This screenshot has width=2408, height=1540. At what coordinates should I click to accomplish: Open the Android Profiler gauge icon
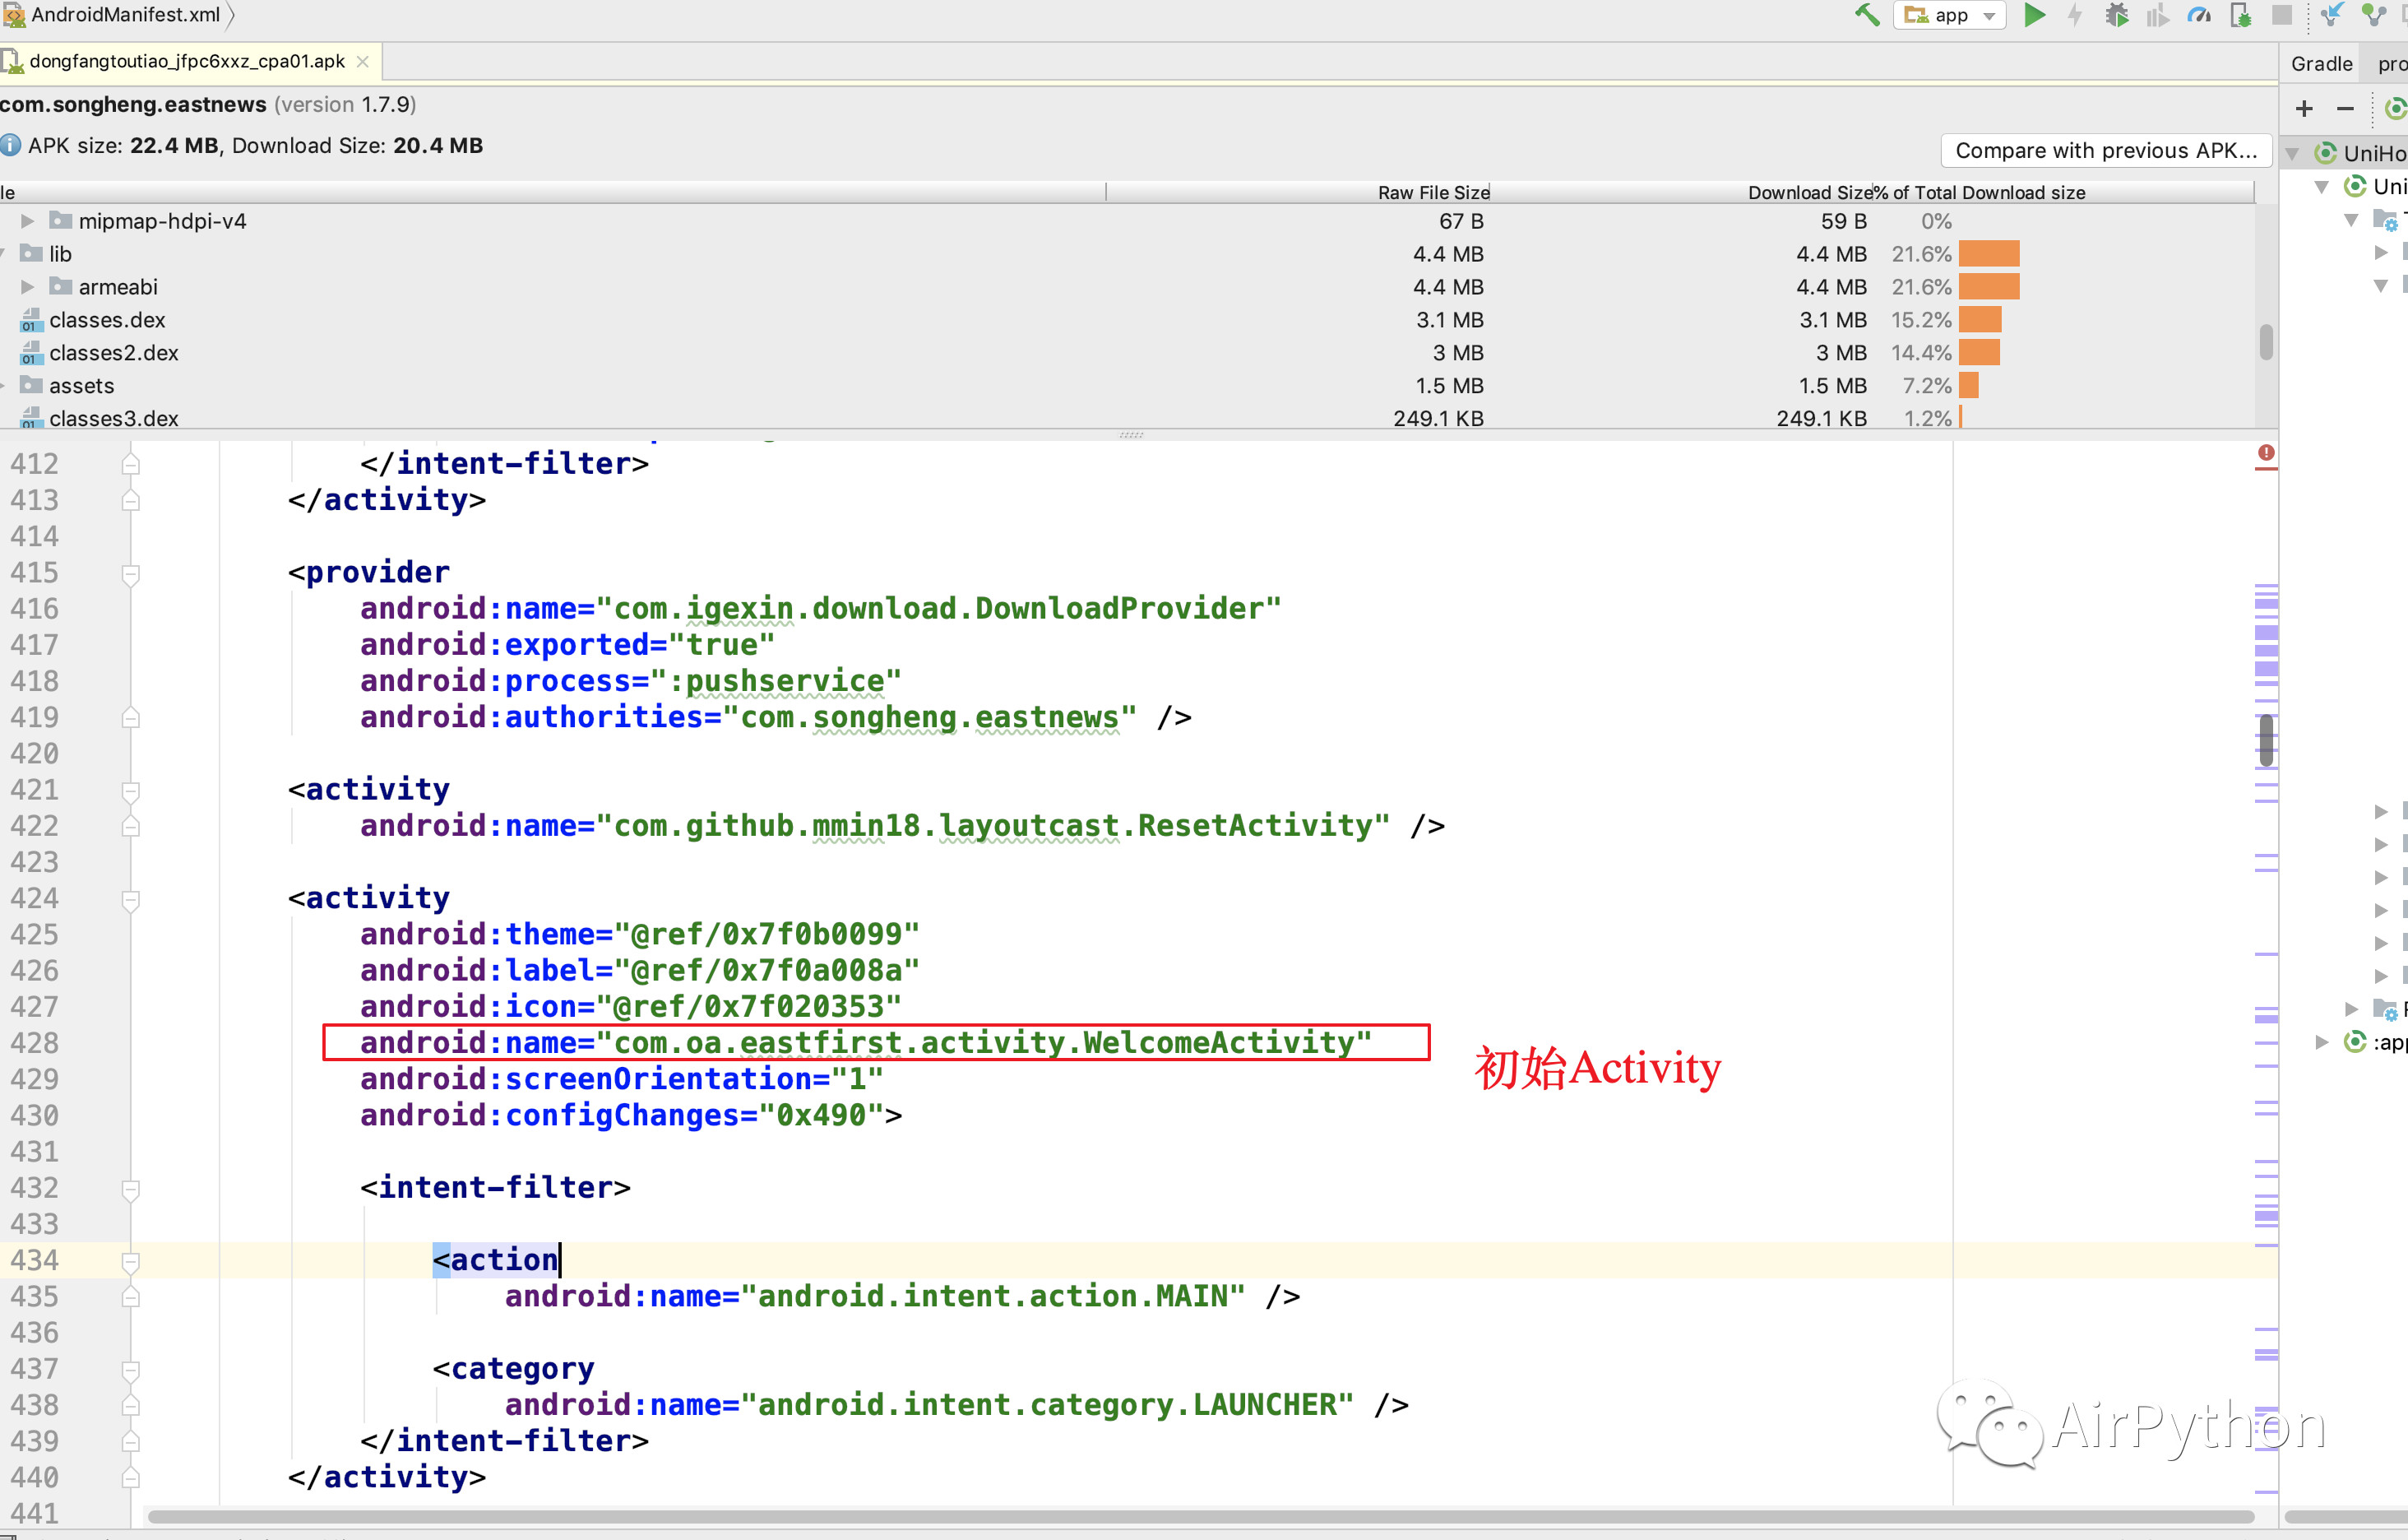point(2198,15)
